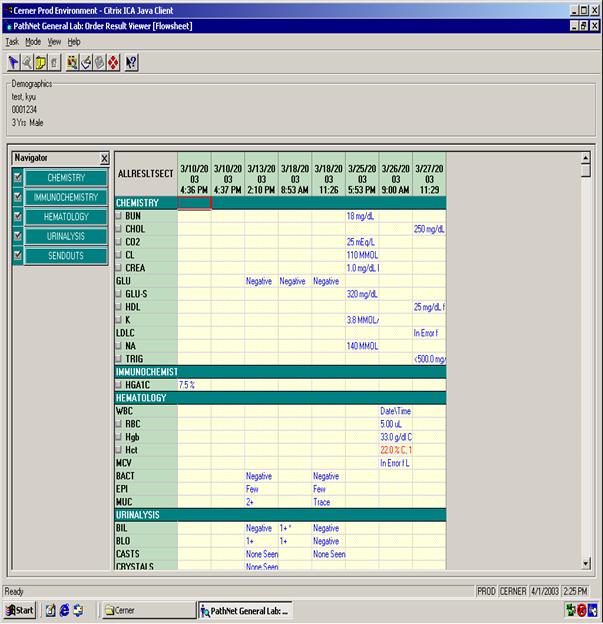Click the Outlook Express quick launch icon
This screenshot has height=624, width=603.
78,610
